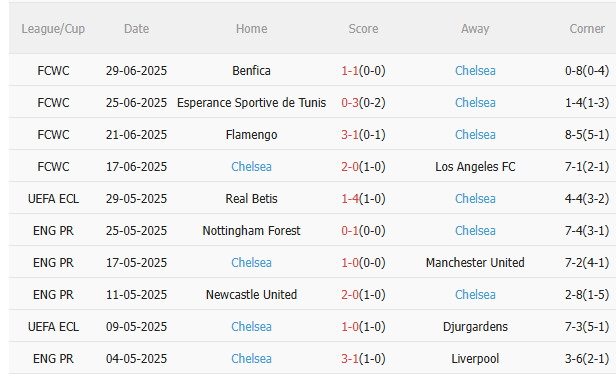This screenshot has width=616, height=384.
Task: Open the 1-1 score of Benfica match
Action: 350,71
